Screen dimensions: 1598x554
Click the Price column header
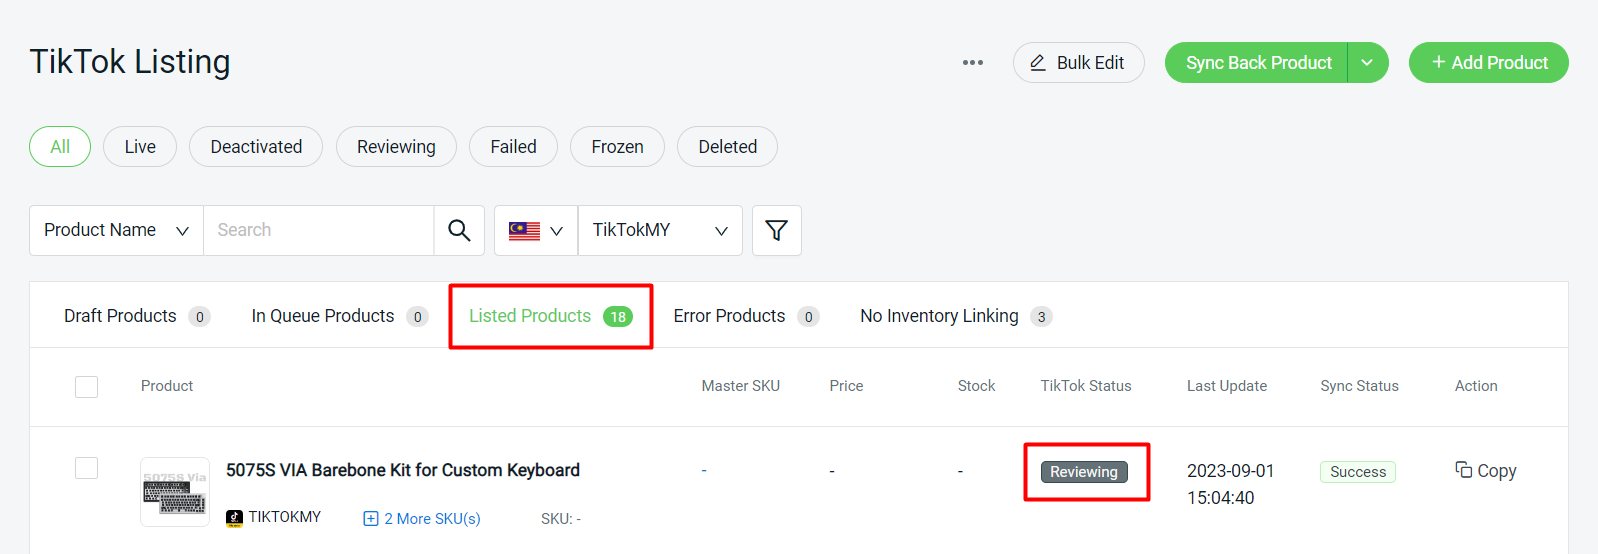pyautogui.click(x=846, y=386)
